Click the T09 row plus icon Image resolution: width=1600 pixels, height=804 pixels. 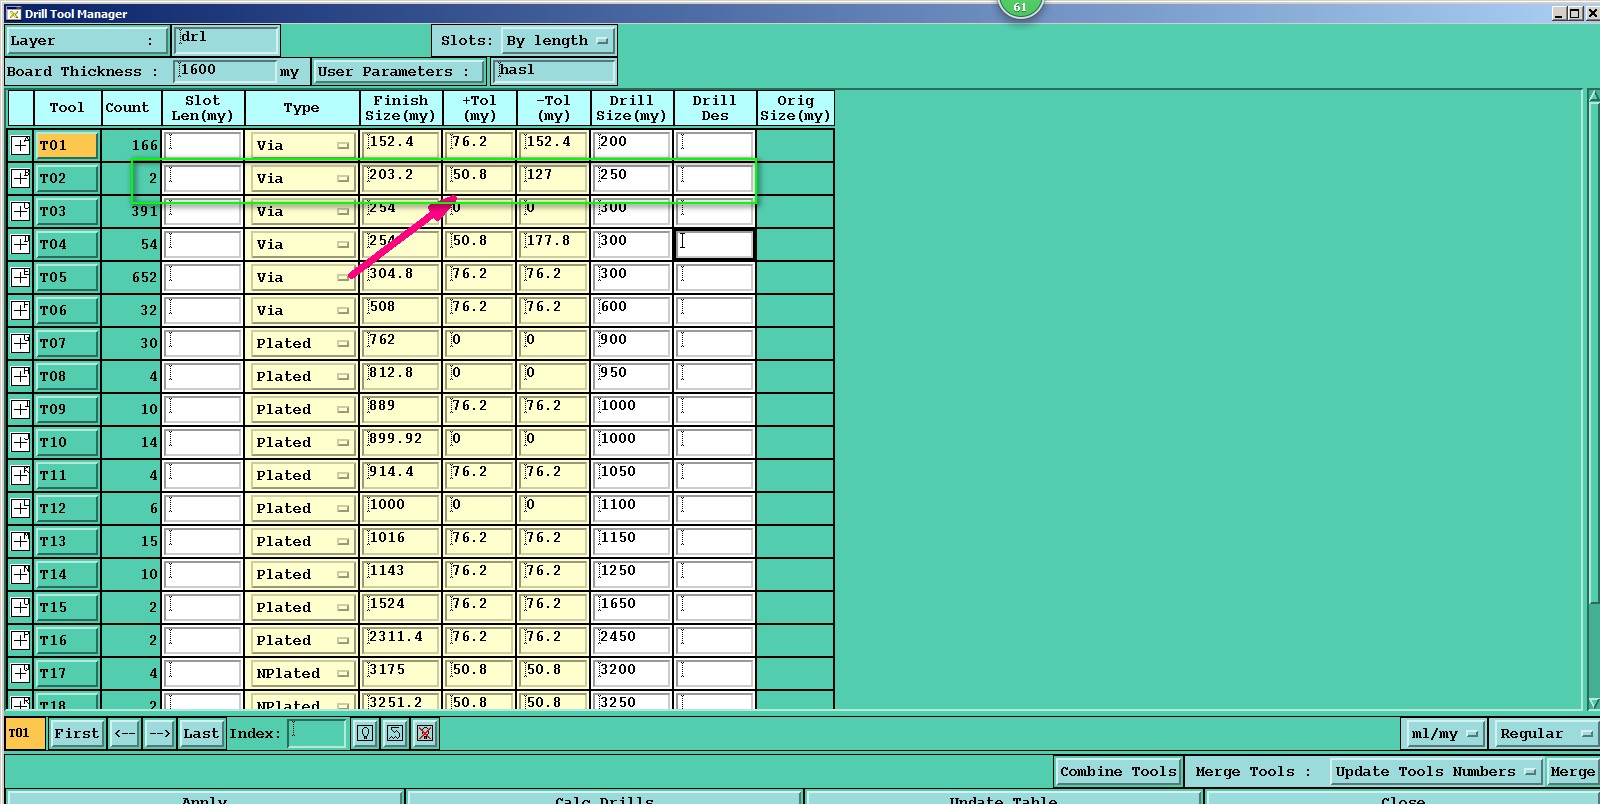pos(20,409)
